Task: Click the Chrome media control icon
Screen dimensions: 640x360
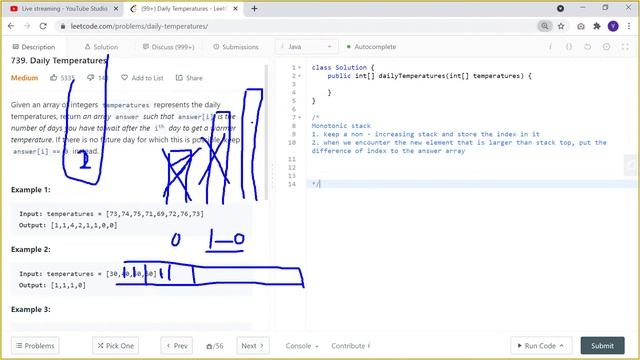Action: (x=560, y=8)
